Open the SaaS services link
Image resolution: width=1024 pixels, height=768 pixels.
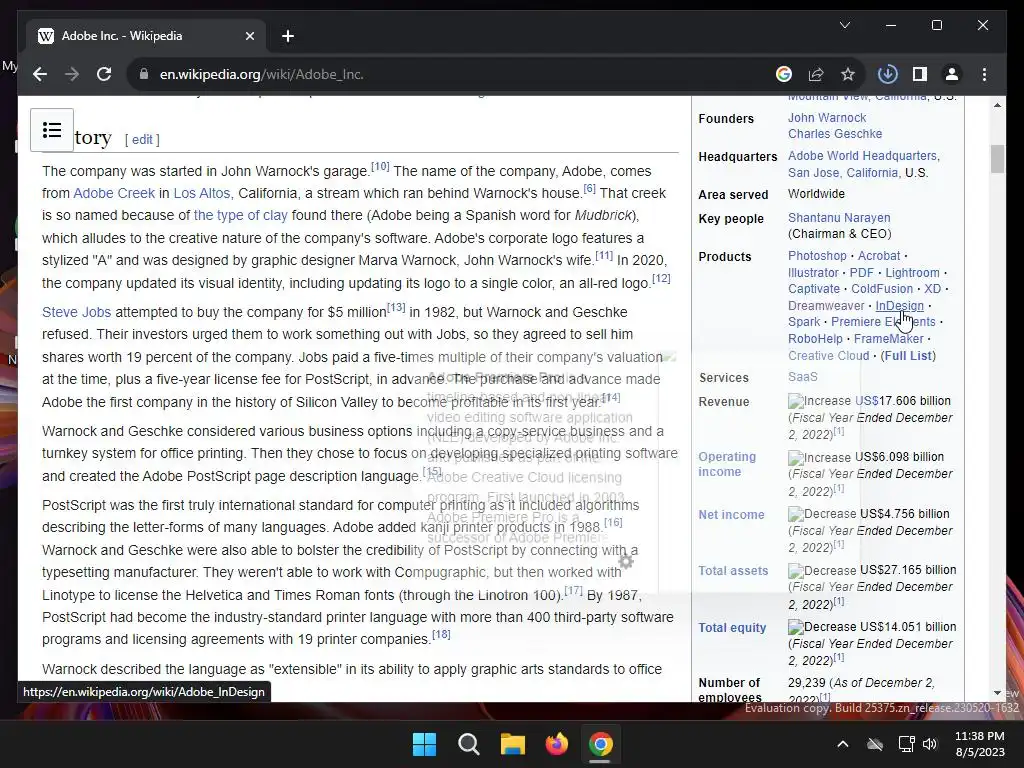coord(803,377)
